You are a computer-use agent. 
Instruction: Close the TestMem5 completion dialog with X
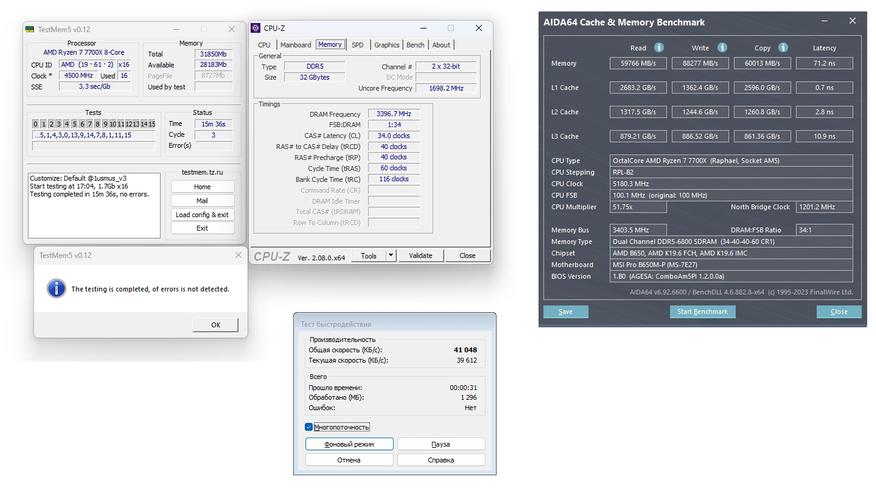coord(237,256)
